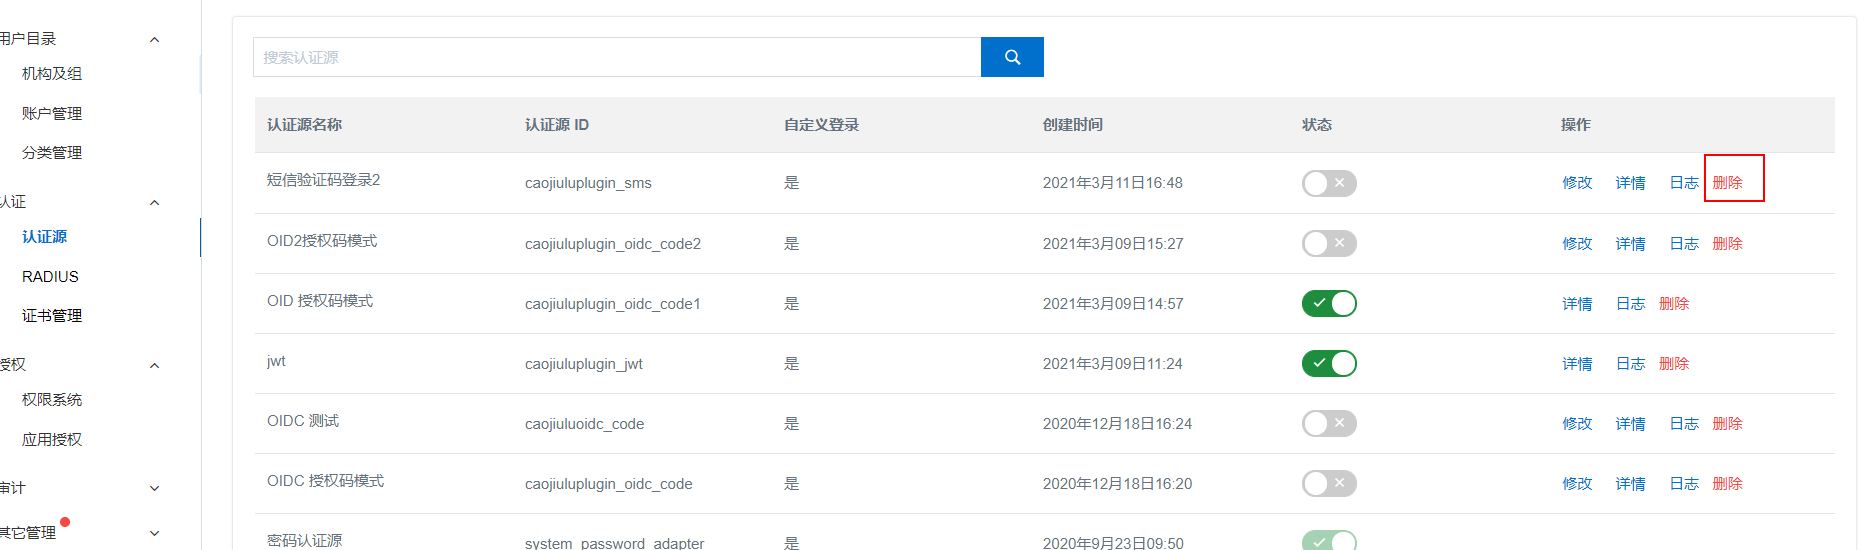The width and height of the screenshot is (1867, 550).
Task: Delete the 短信验证码登录2 auth source
Action: (x=1727, y=183)
